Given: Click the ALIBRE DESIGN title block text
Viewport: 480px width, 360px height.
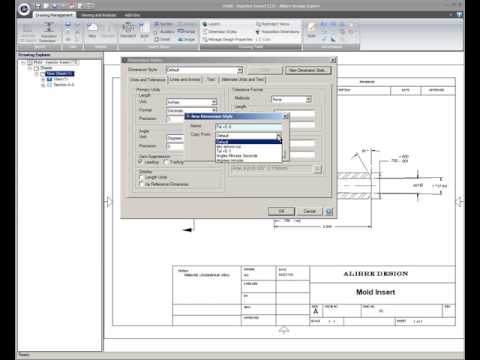Looking at the screenshot, I should click(376, 274).
